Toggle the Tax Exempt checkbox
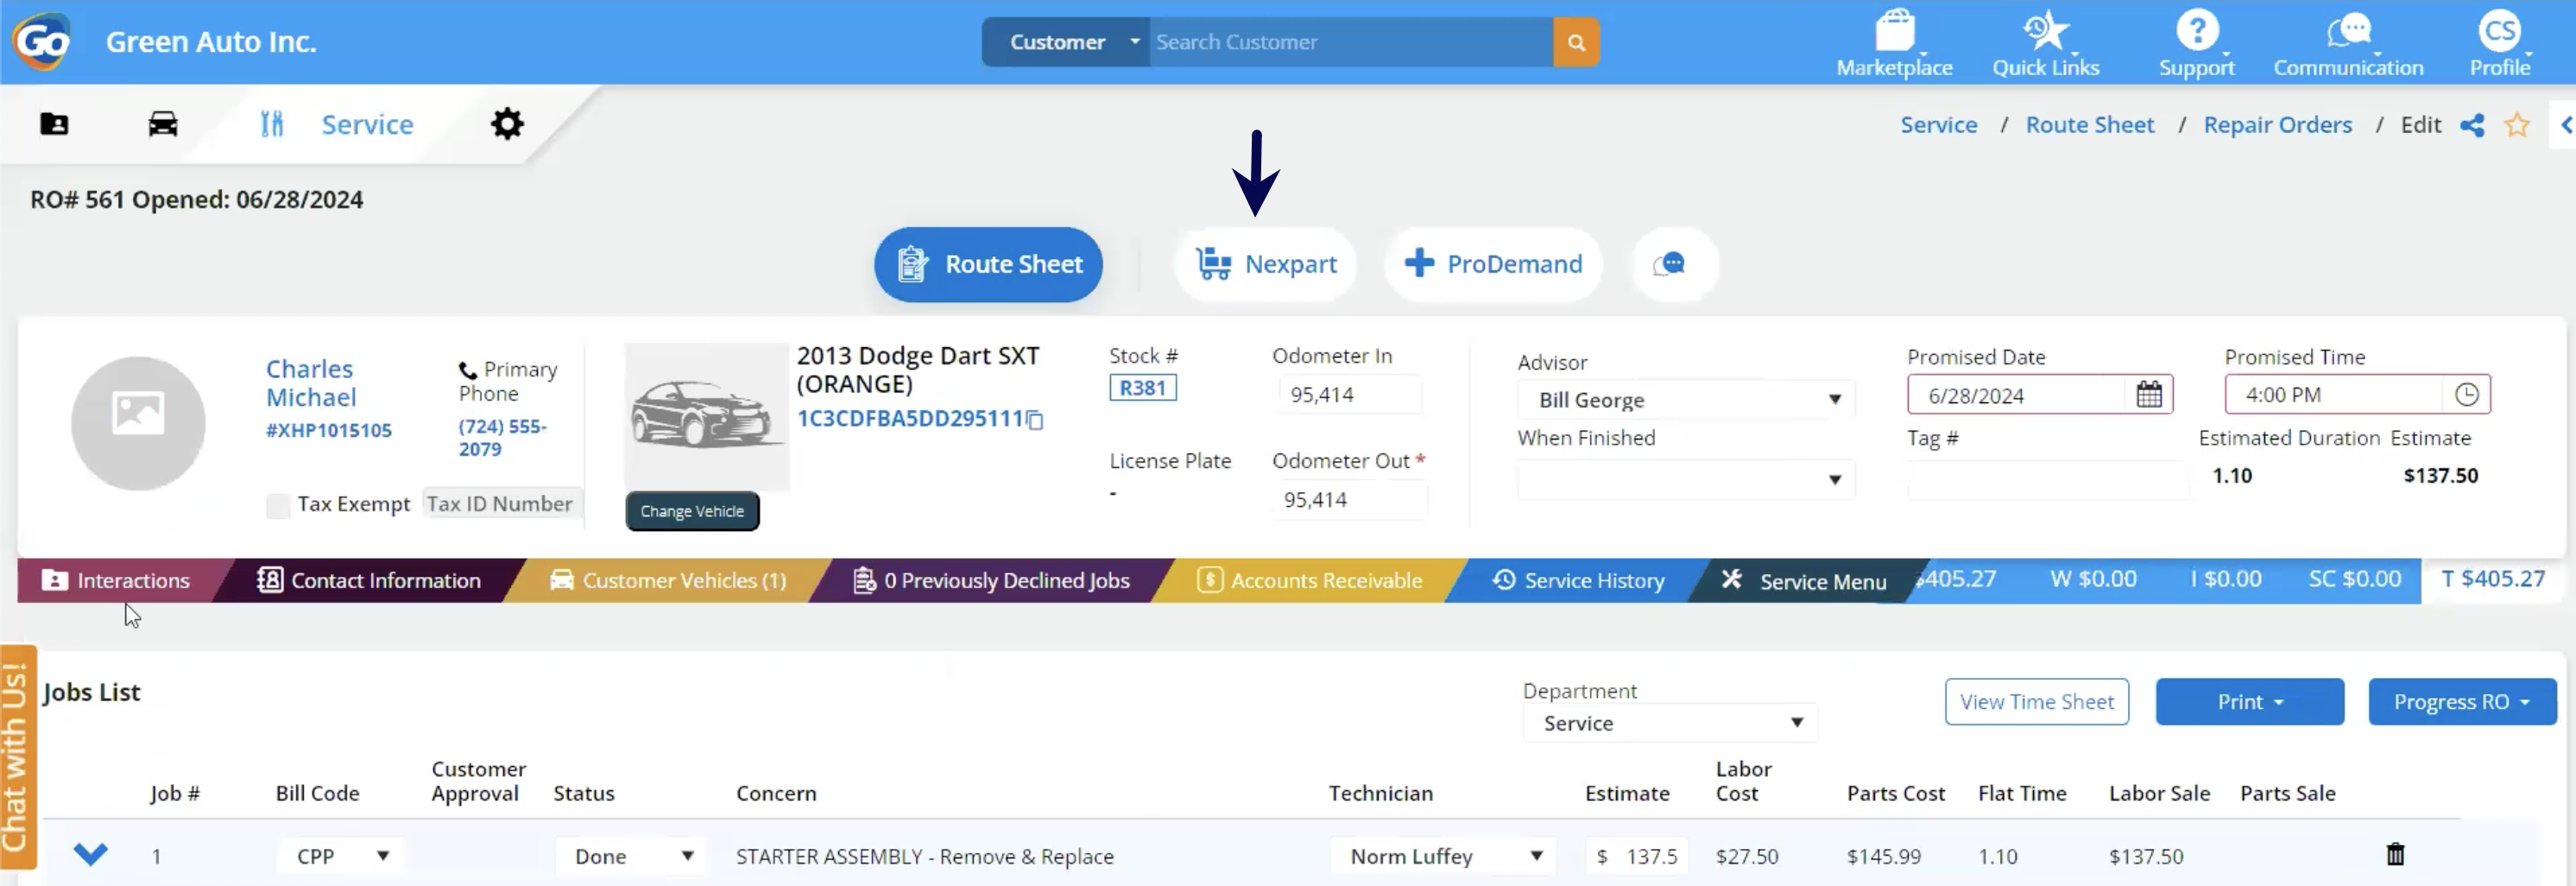The height and width of the screenshot is (886, 2576). click(x=278, y=505)
